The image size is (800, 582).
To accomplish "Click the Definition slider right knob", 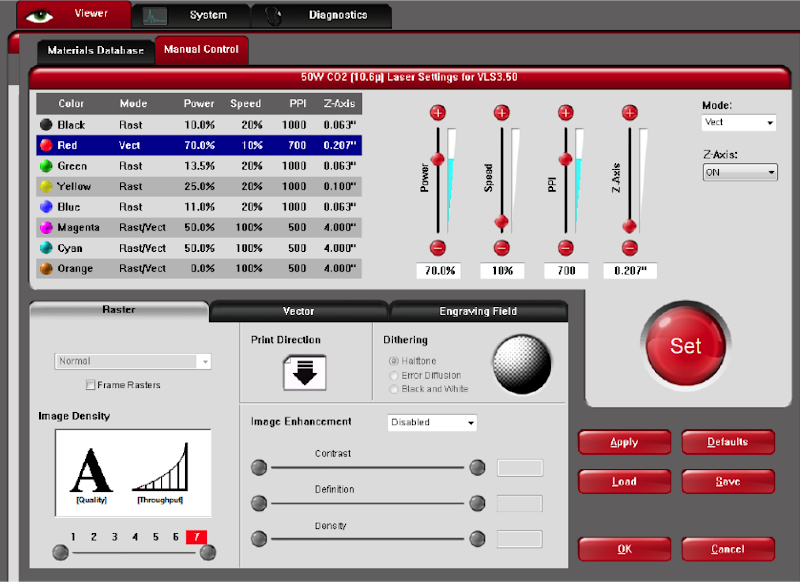I will (x=478, y=503).
